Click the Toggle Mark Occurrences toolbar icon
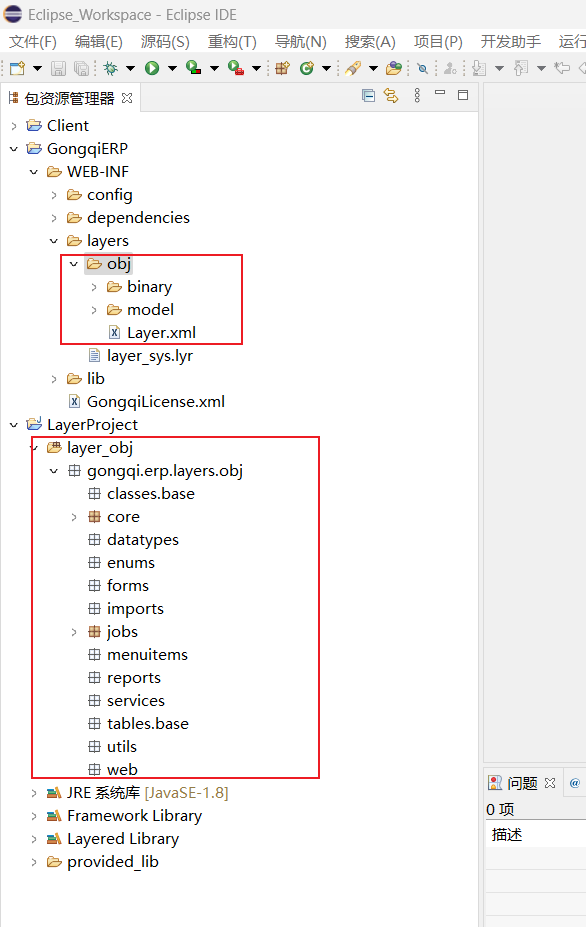 422,69
